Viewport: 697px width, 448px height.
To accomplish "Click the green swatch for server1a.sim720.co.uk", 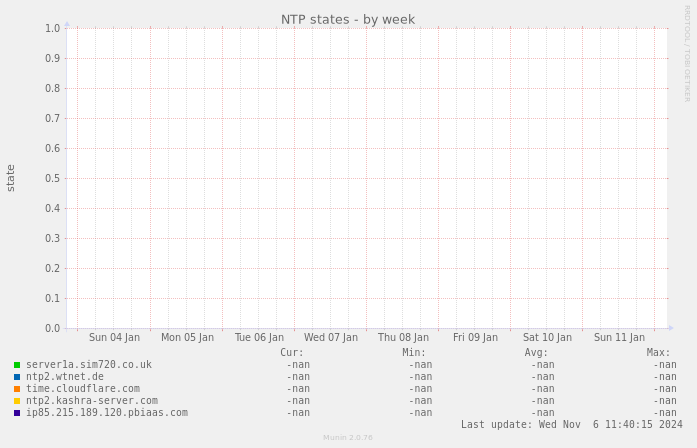I will click(x=17, y=365).
